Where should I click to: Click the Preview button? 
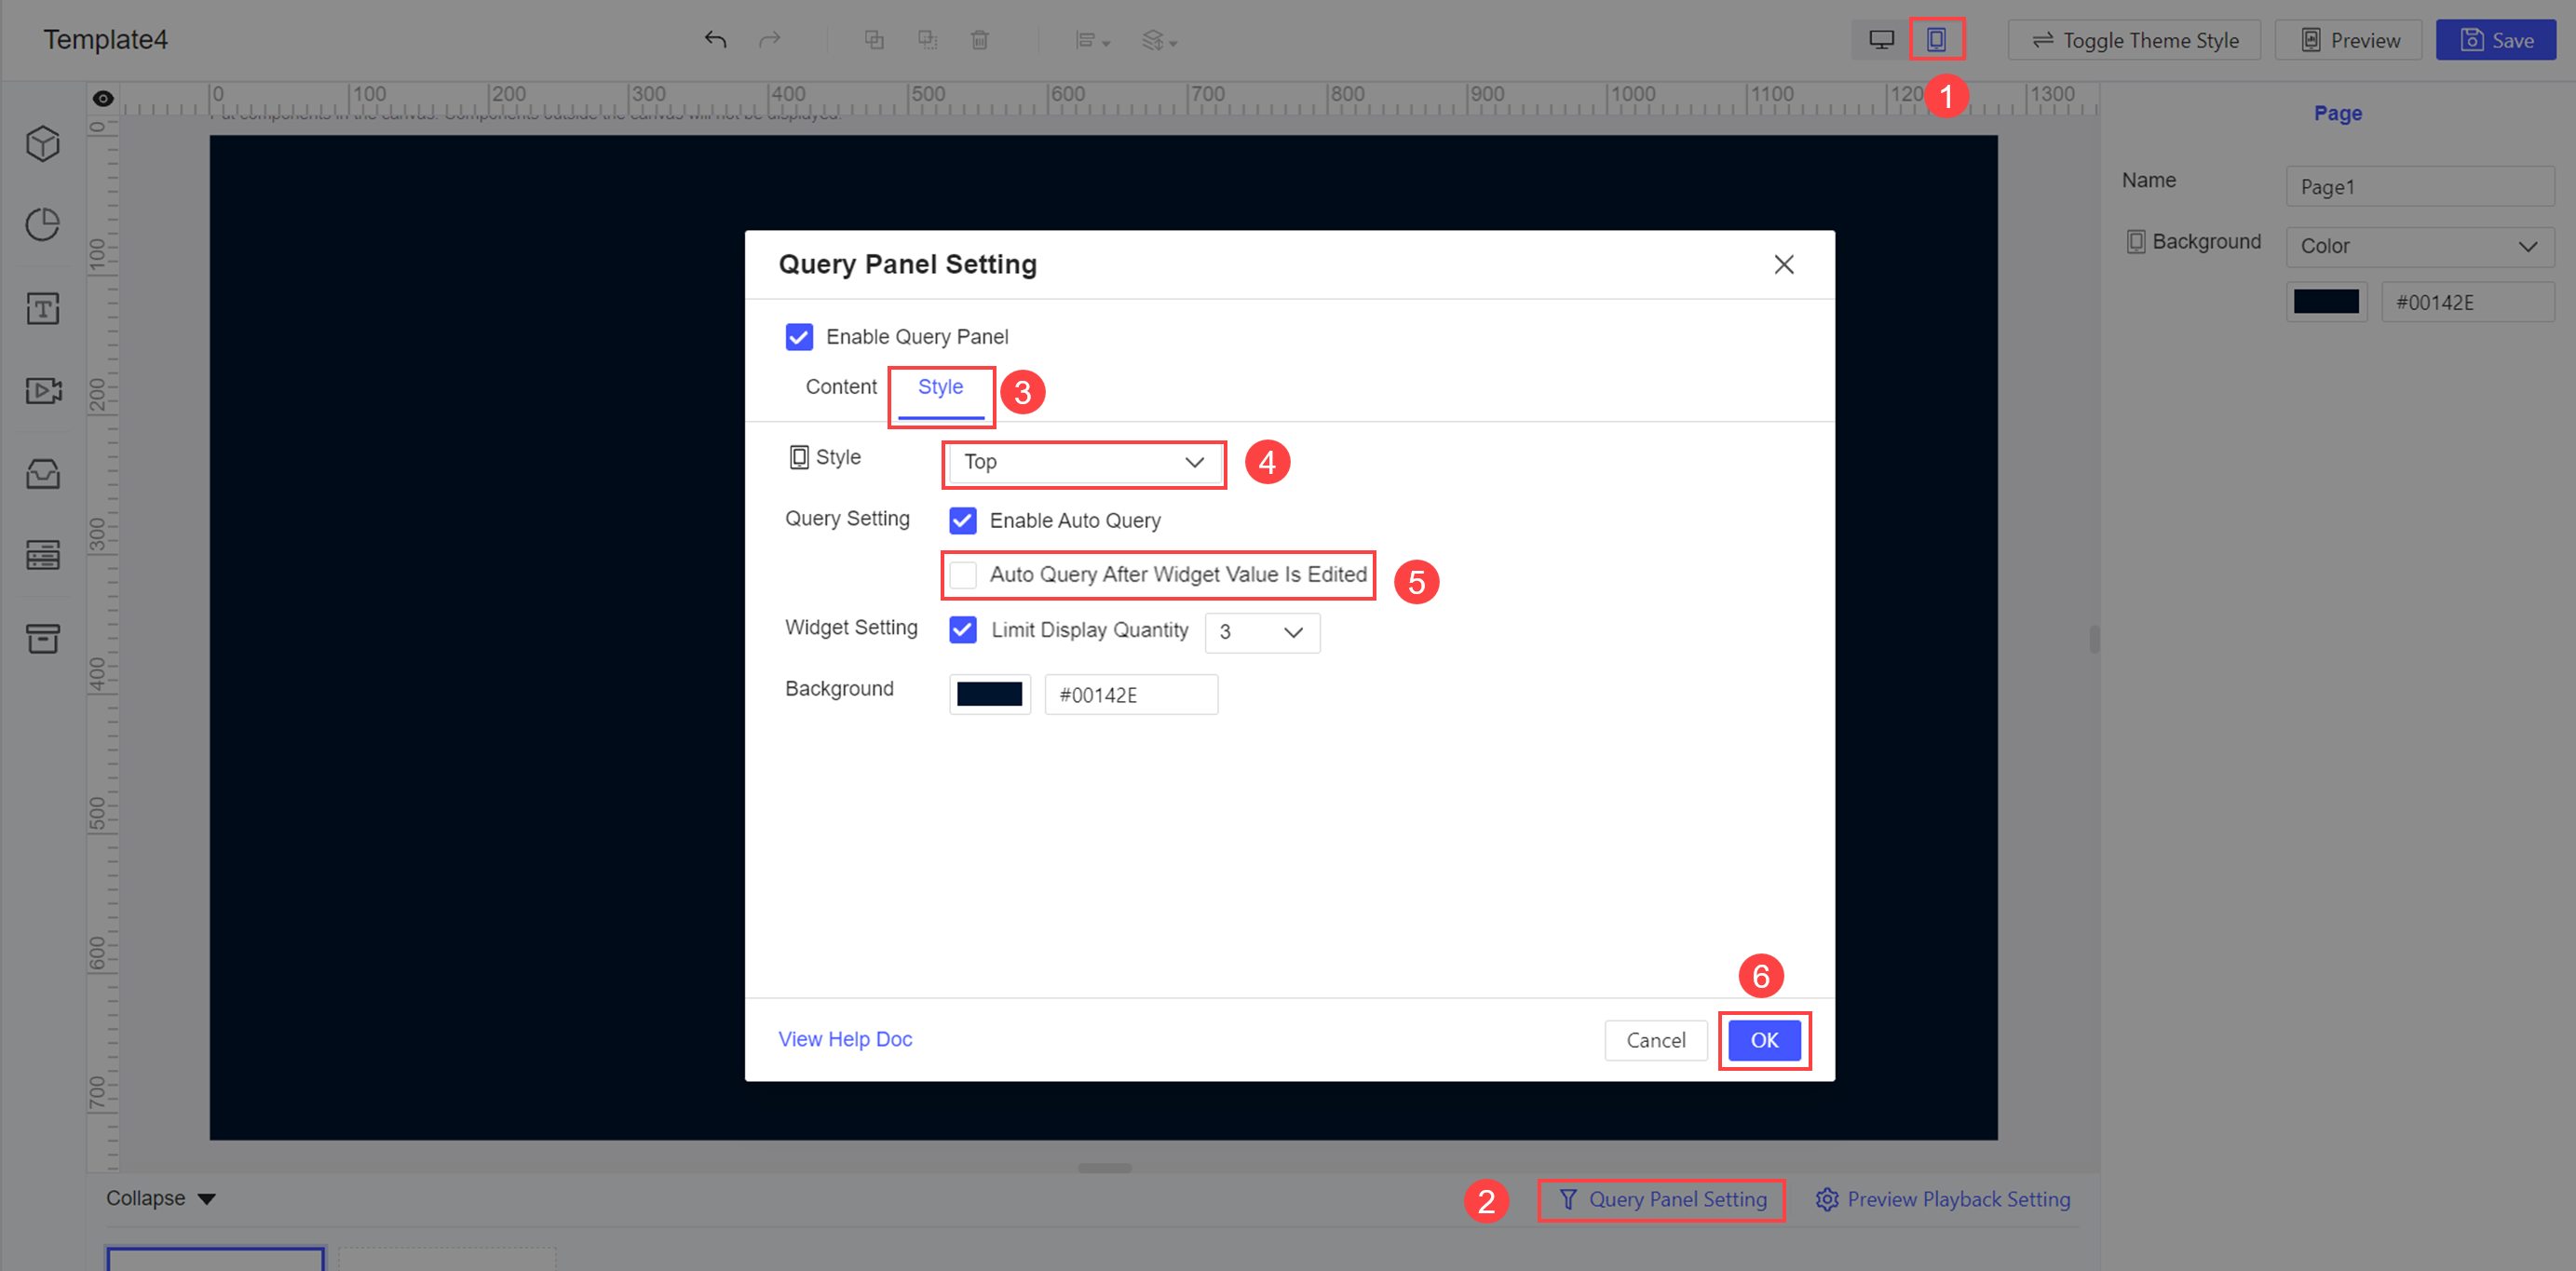pos(2348,40)
